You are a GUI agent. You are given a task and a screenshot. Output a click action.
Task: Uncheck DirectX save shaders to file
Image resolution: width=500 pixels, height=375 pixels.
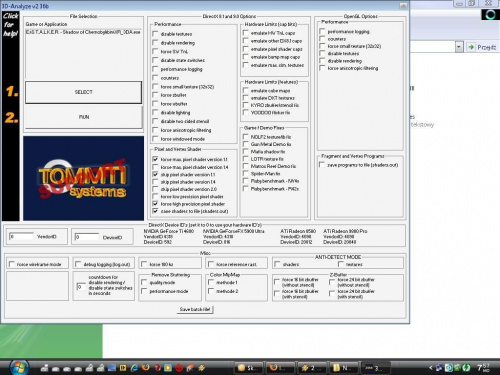pyautogui.click(x=155, y=211)
